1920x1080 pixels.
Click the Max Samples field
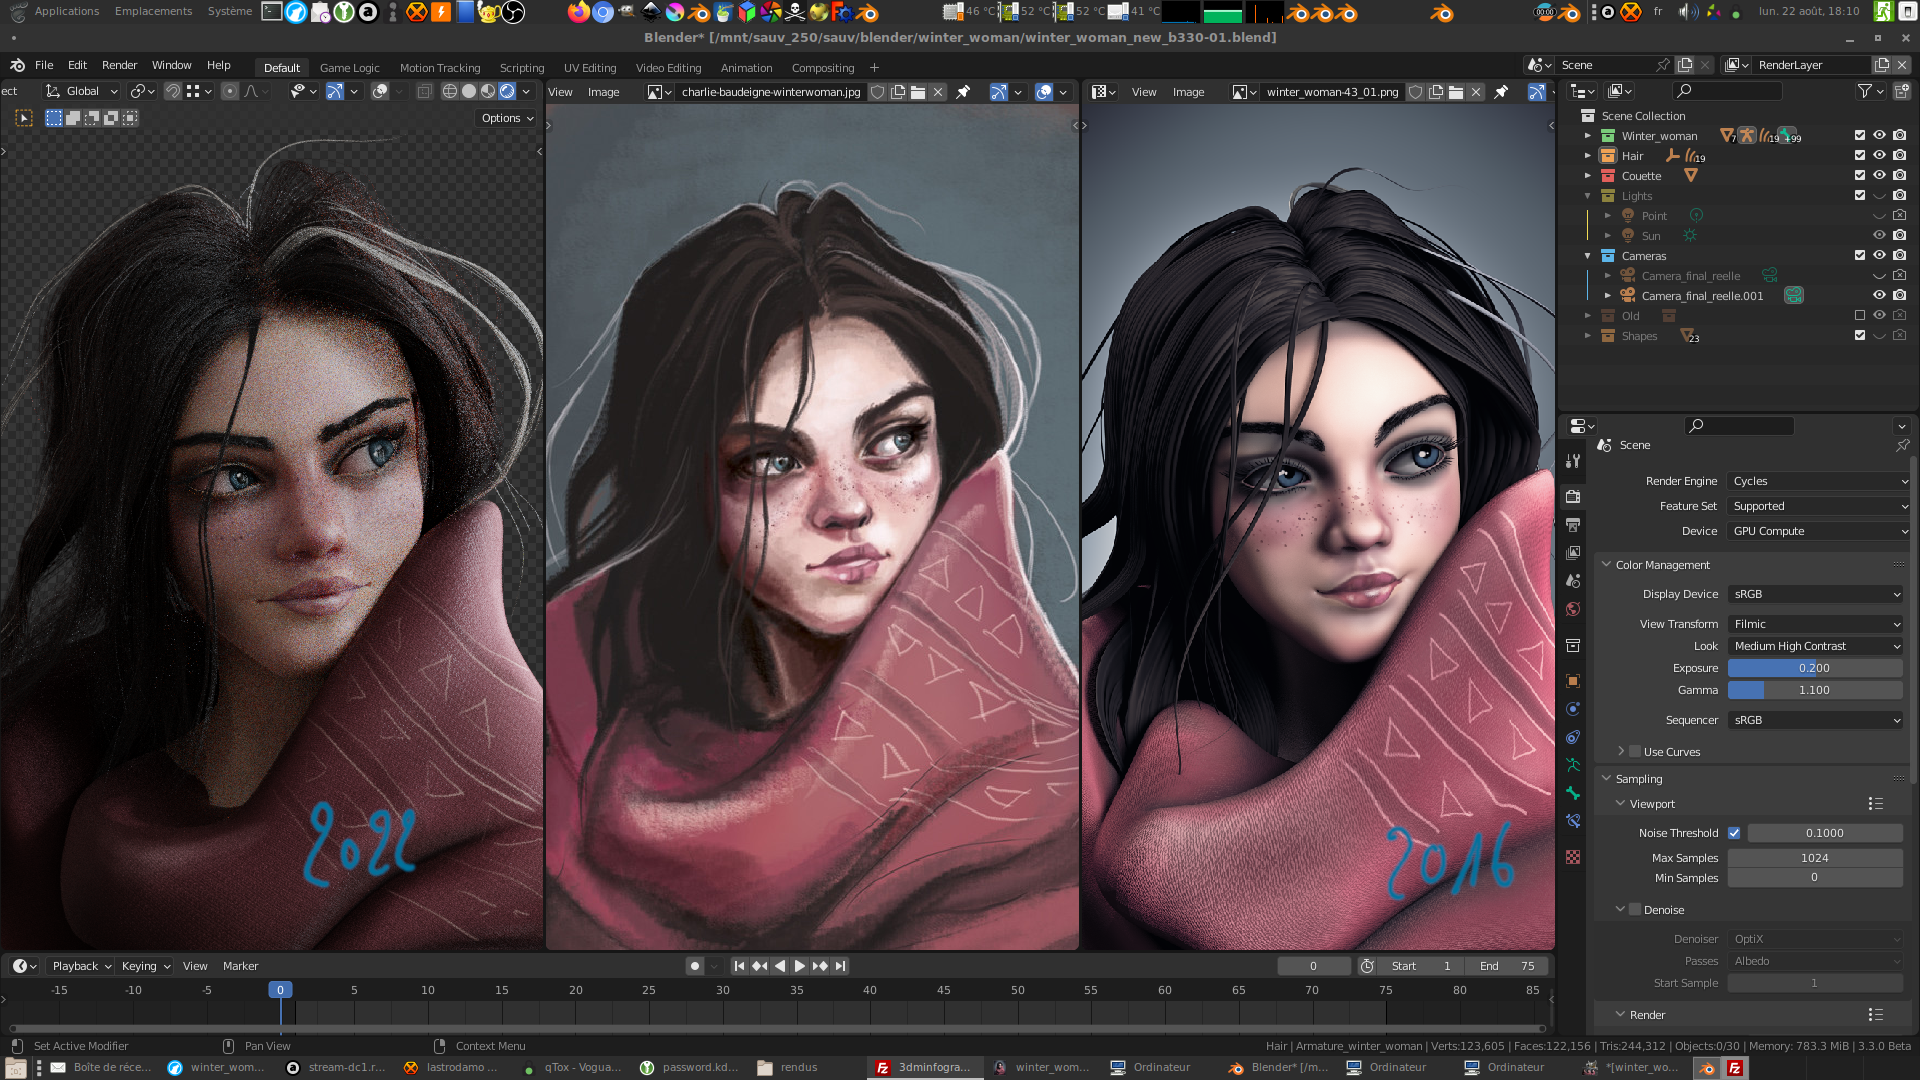point(1815,858)
